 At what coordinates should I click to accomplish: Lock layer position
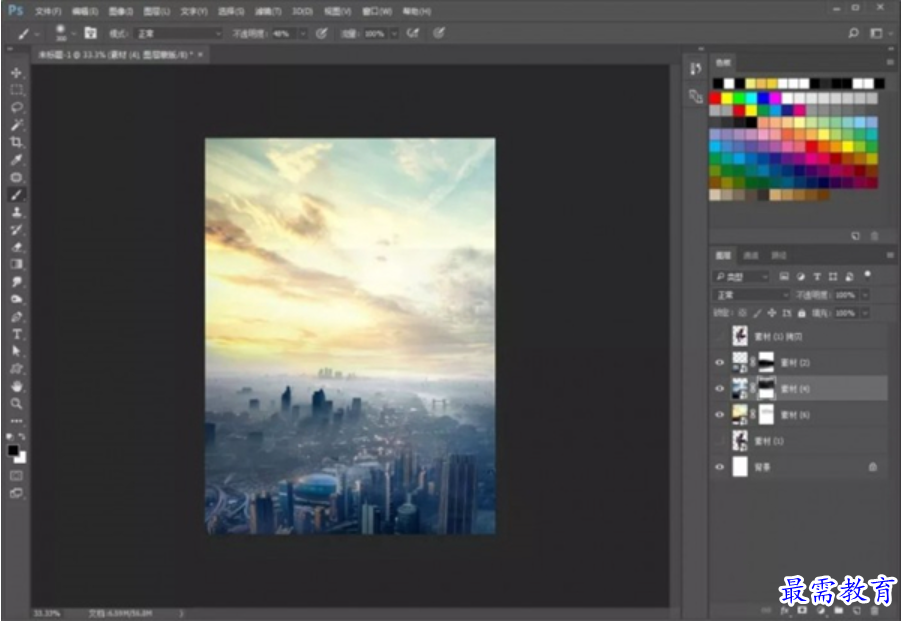point(772,313)
